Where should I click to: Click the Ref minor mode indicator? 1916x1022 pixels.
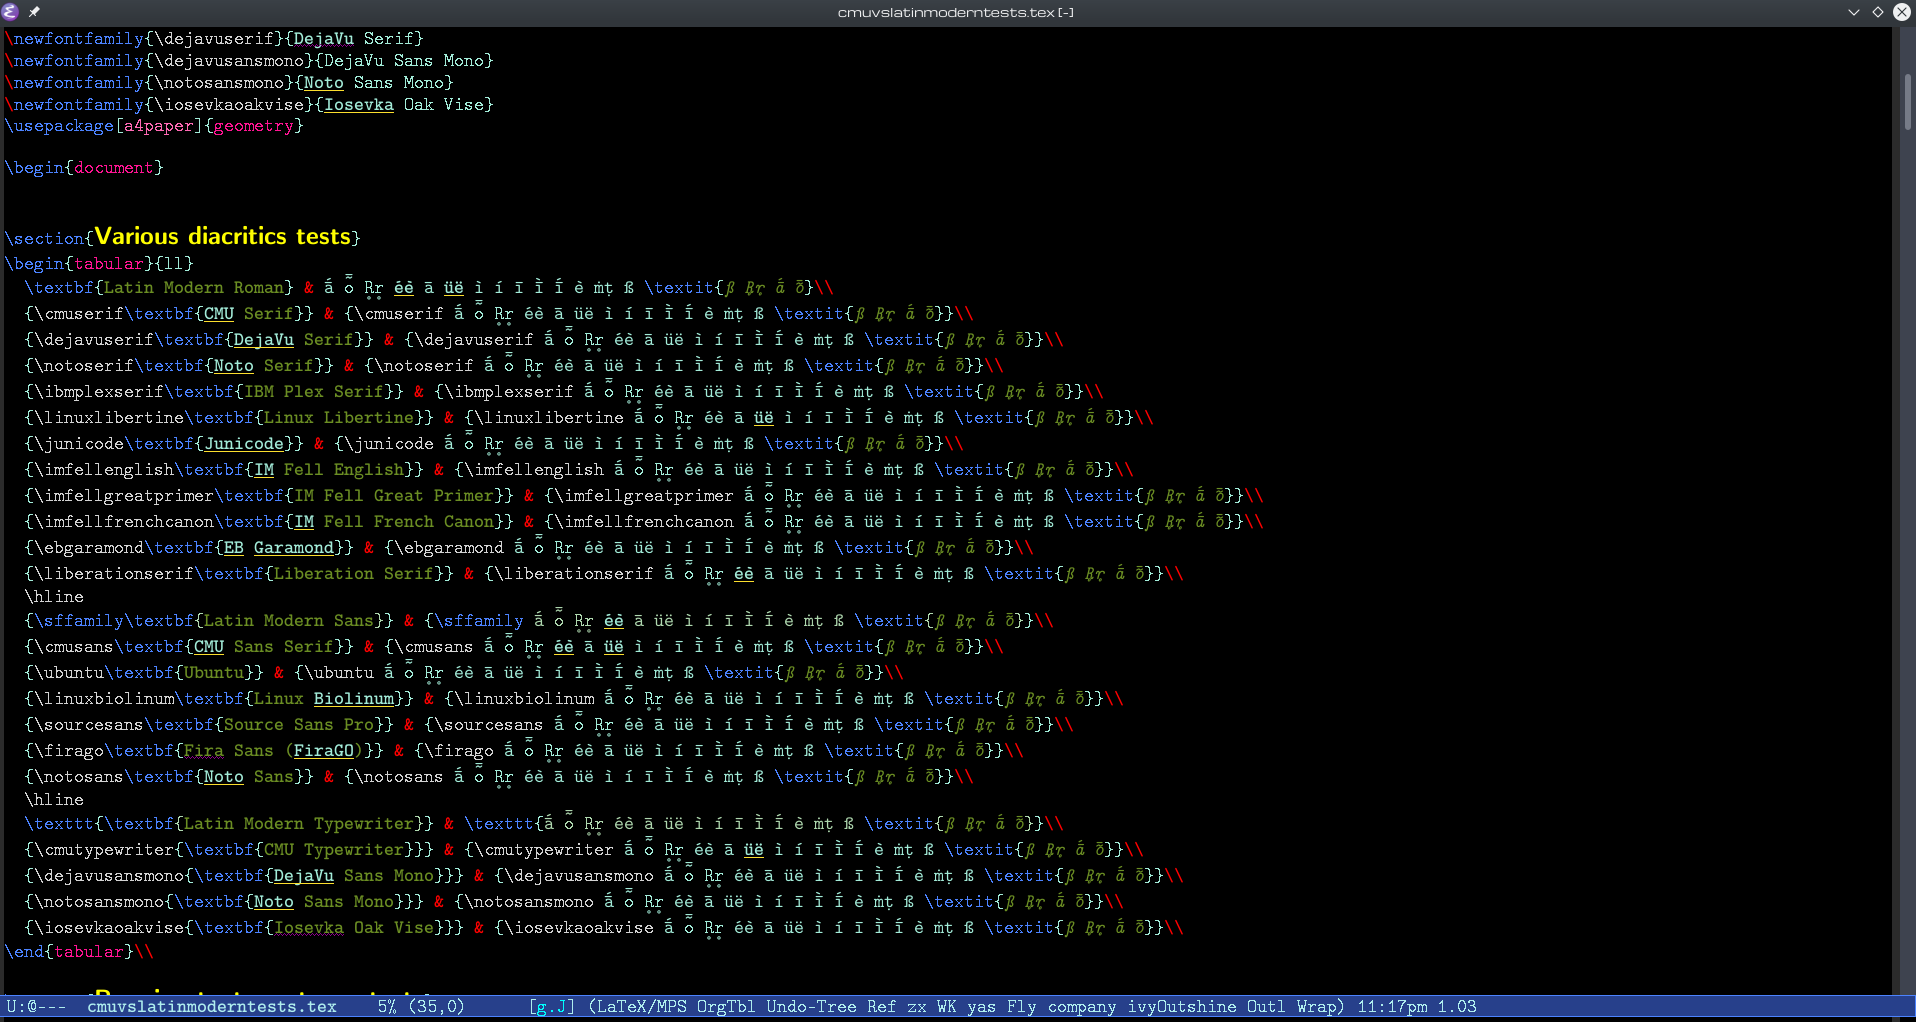[881, 1006]
